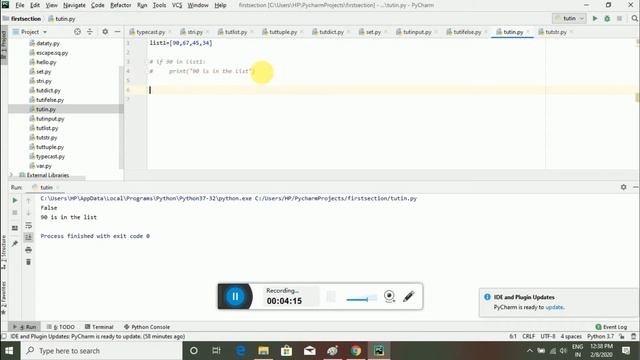Start debugging with the bug icon
640x360 pixels.
tap(607, 18)
